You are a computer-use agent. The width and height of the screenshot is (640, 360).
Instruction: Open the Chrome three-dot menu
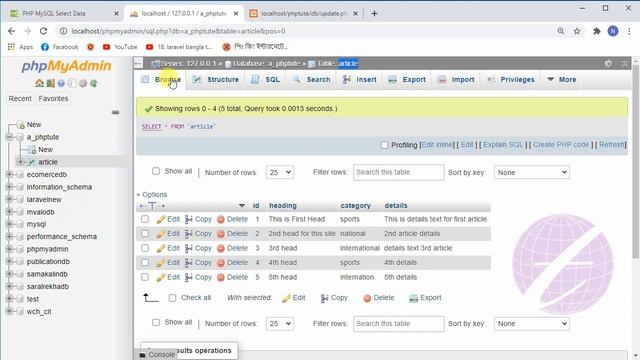(629, 31)
